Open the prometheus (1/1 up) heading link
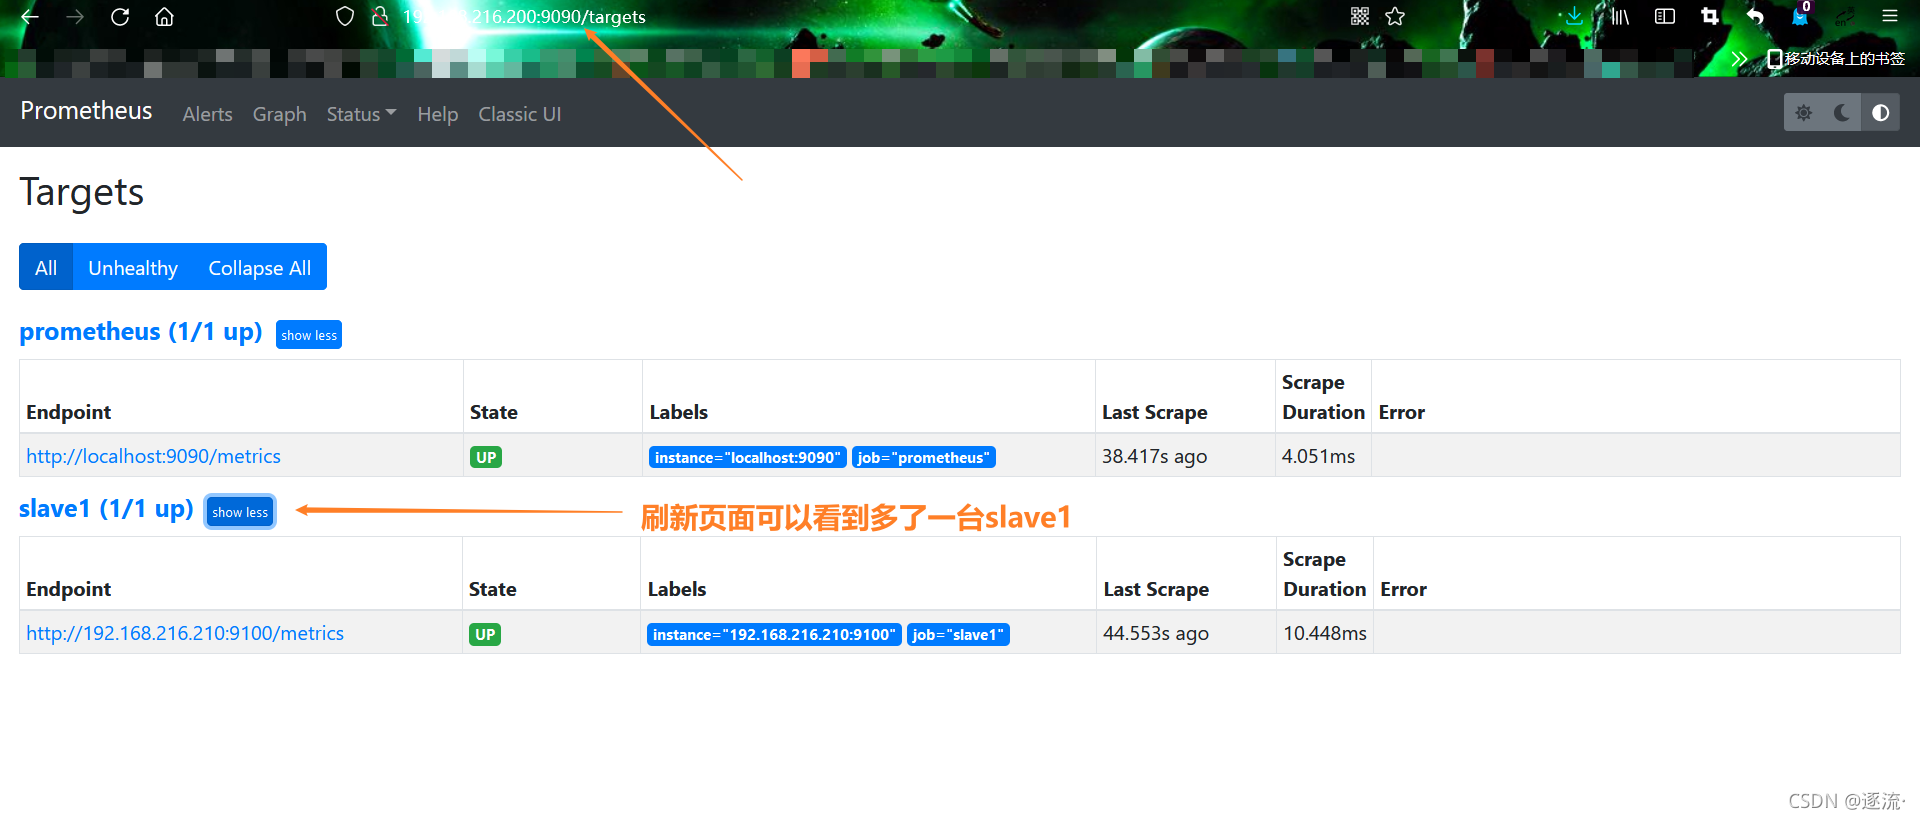Image resolution: width=1920 pixels, height=819 pixels. pyautogui.click(x=141, y=332)
